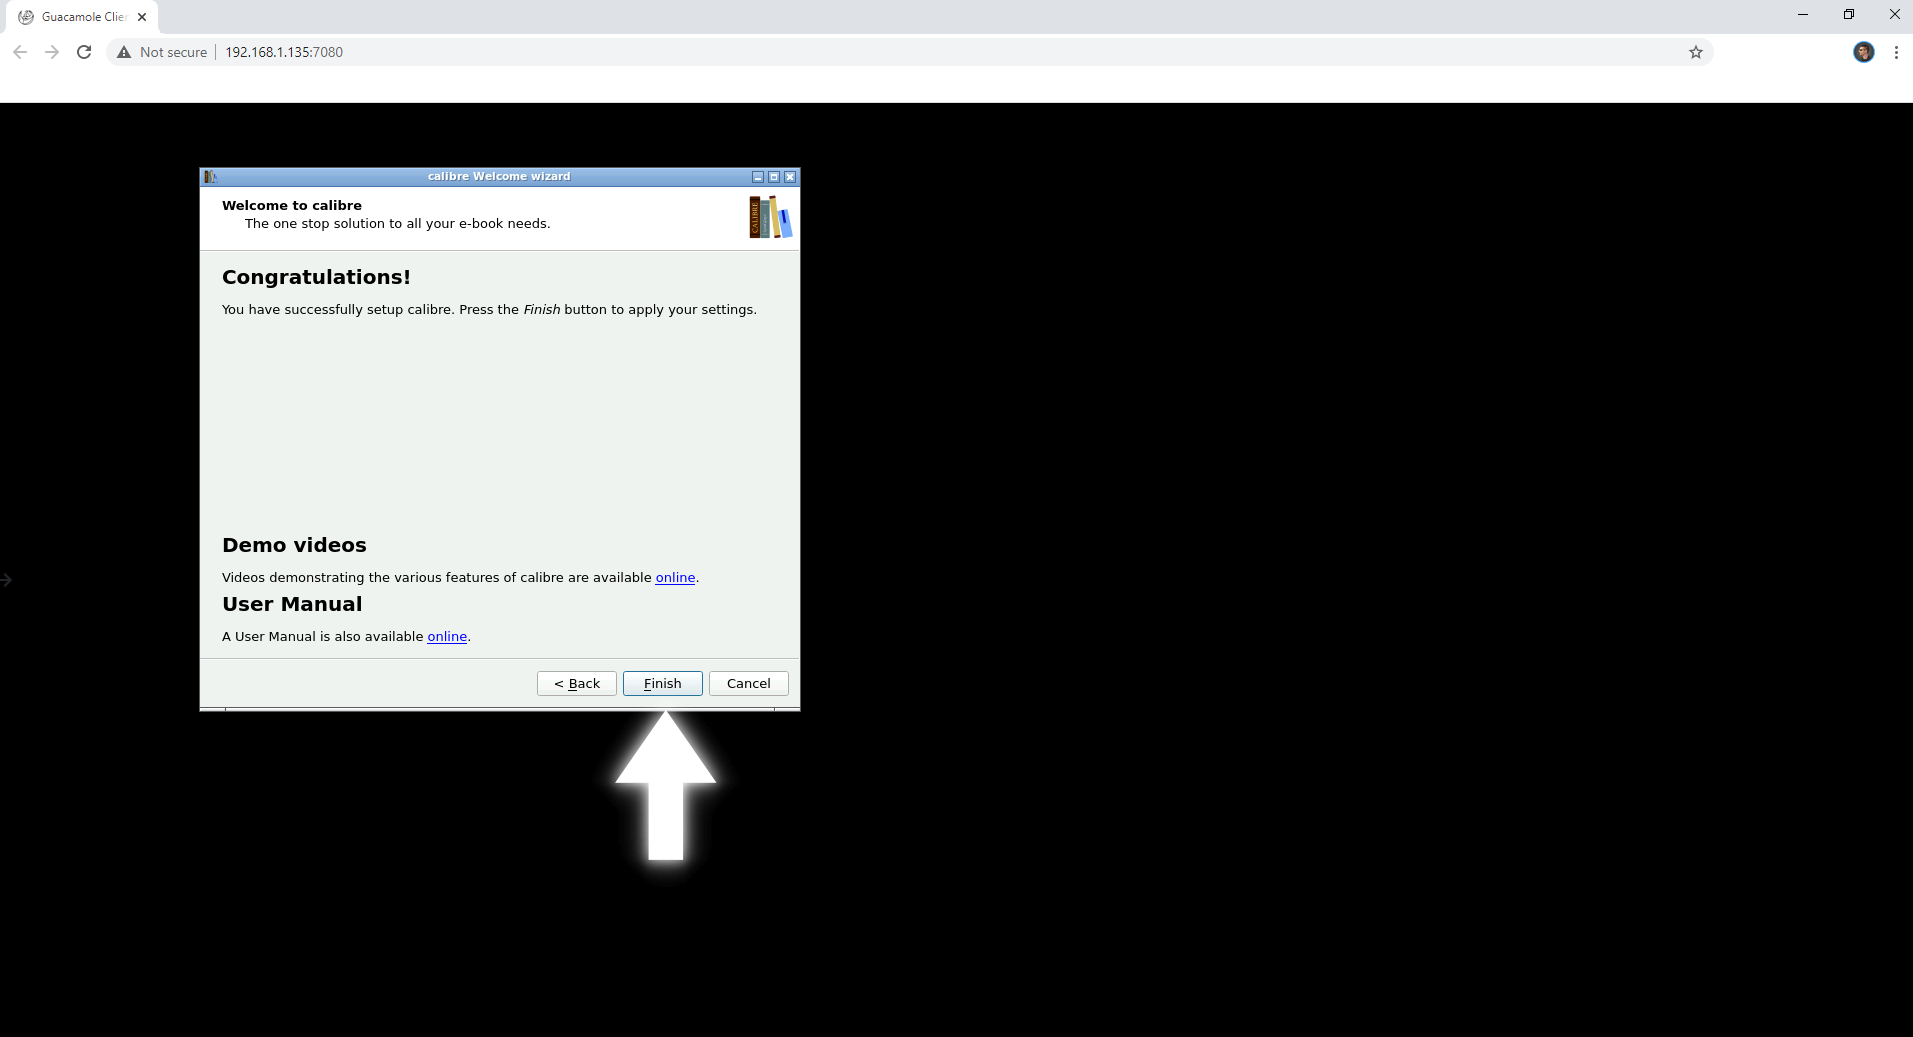Image resolution: width=1913 pixels, height=1037 pixels.
Task: Minimize the Chrome browser window
Action: [x=1803, y=15]
